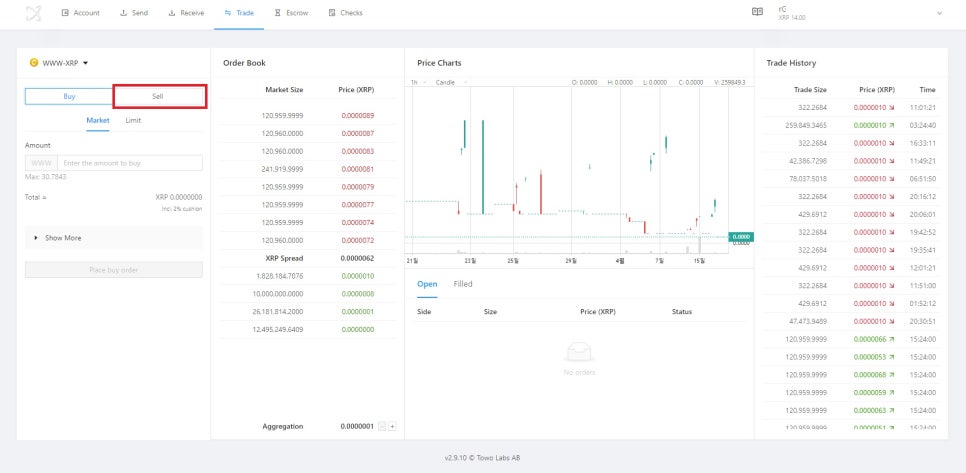Click bid size 10,000,000.0000
966x473 pixels.
pyautogui.click(x=278, y=294)
